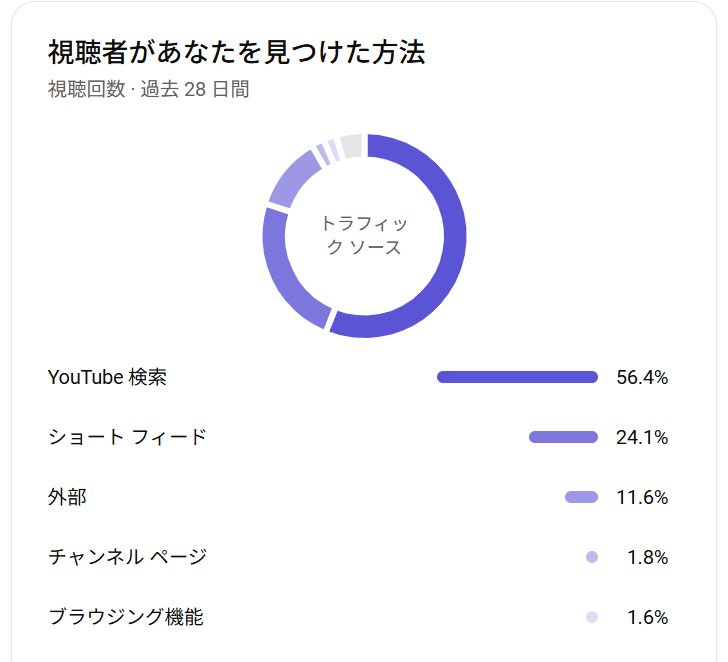Click the チャンネル ページ color dot
Image resolution: width=728 pixels, height=662 pixels.
pyautogui.click(x=592, y=557)
